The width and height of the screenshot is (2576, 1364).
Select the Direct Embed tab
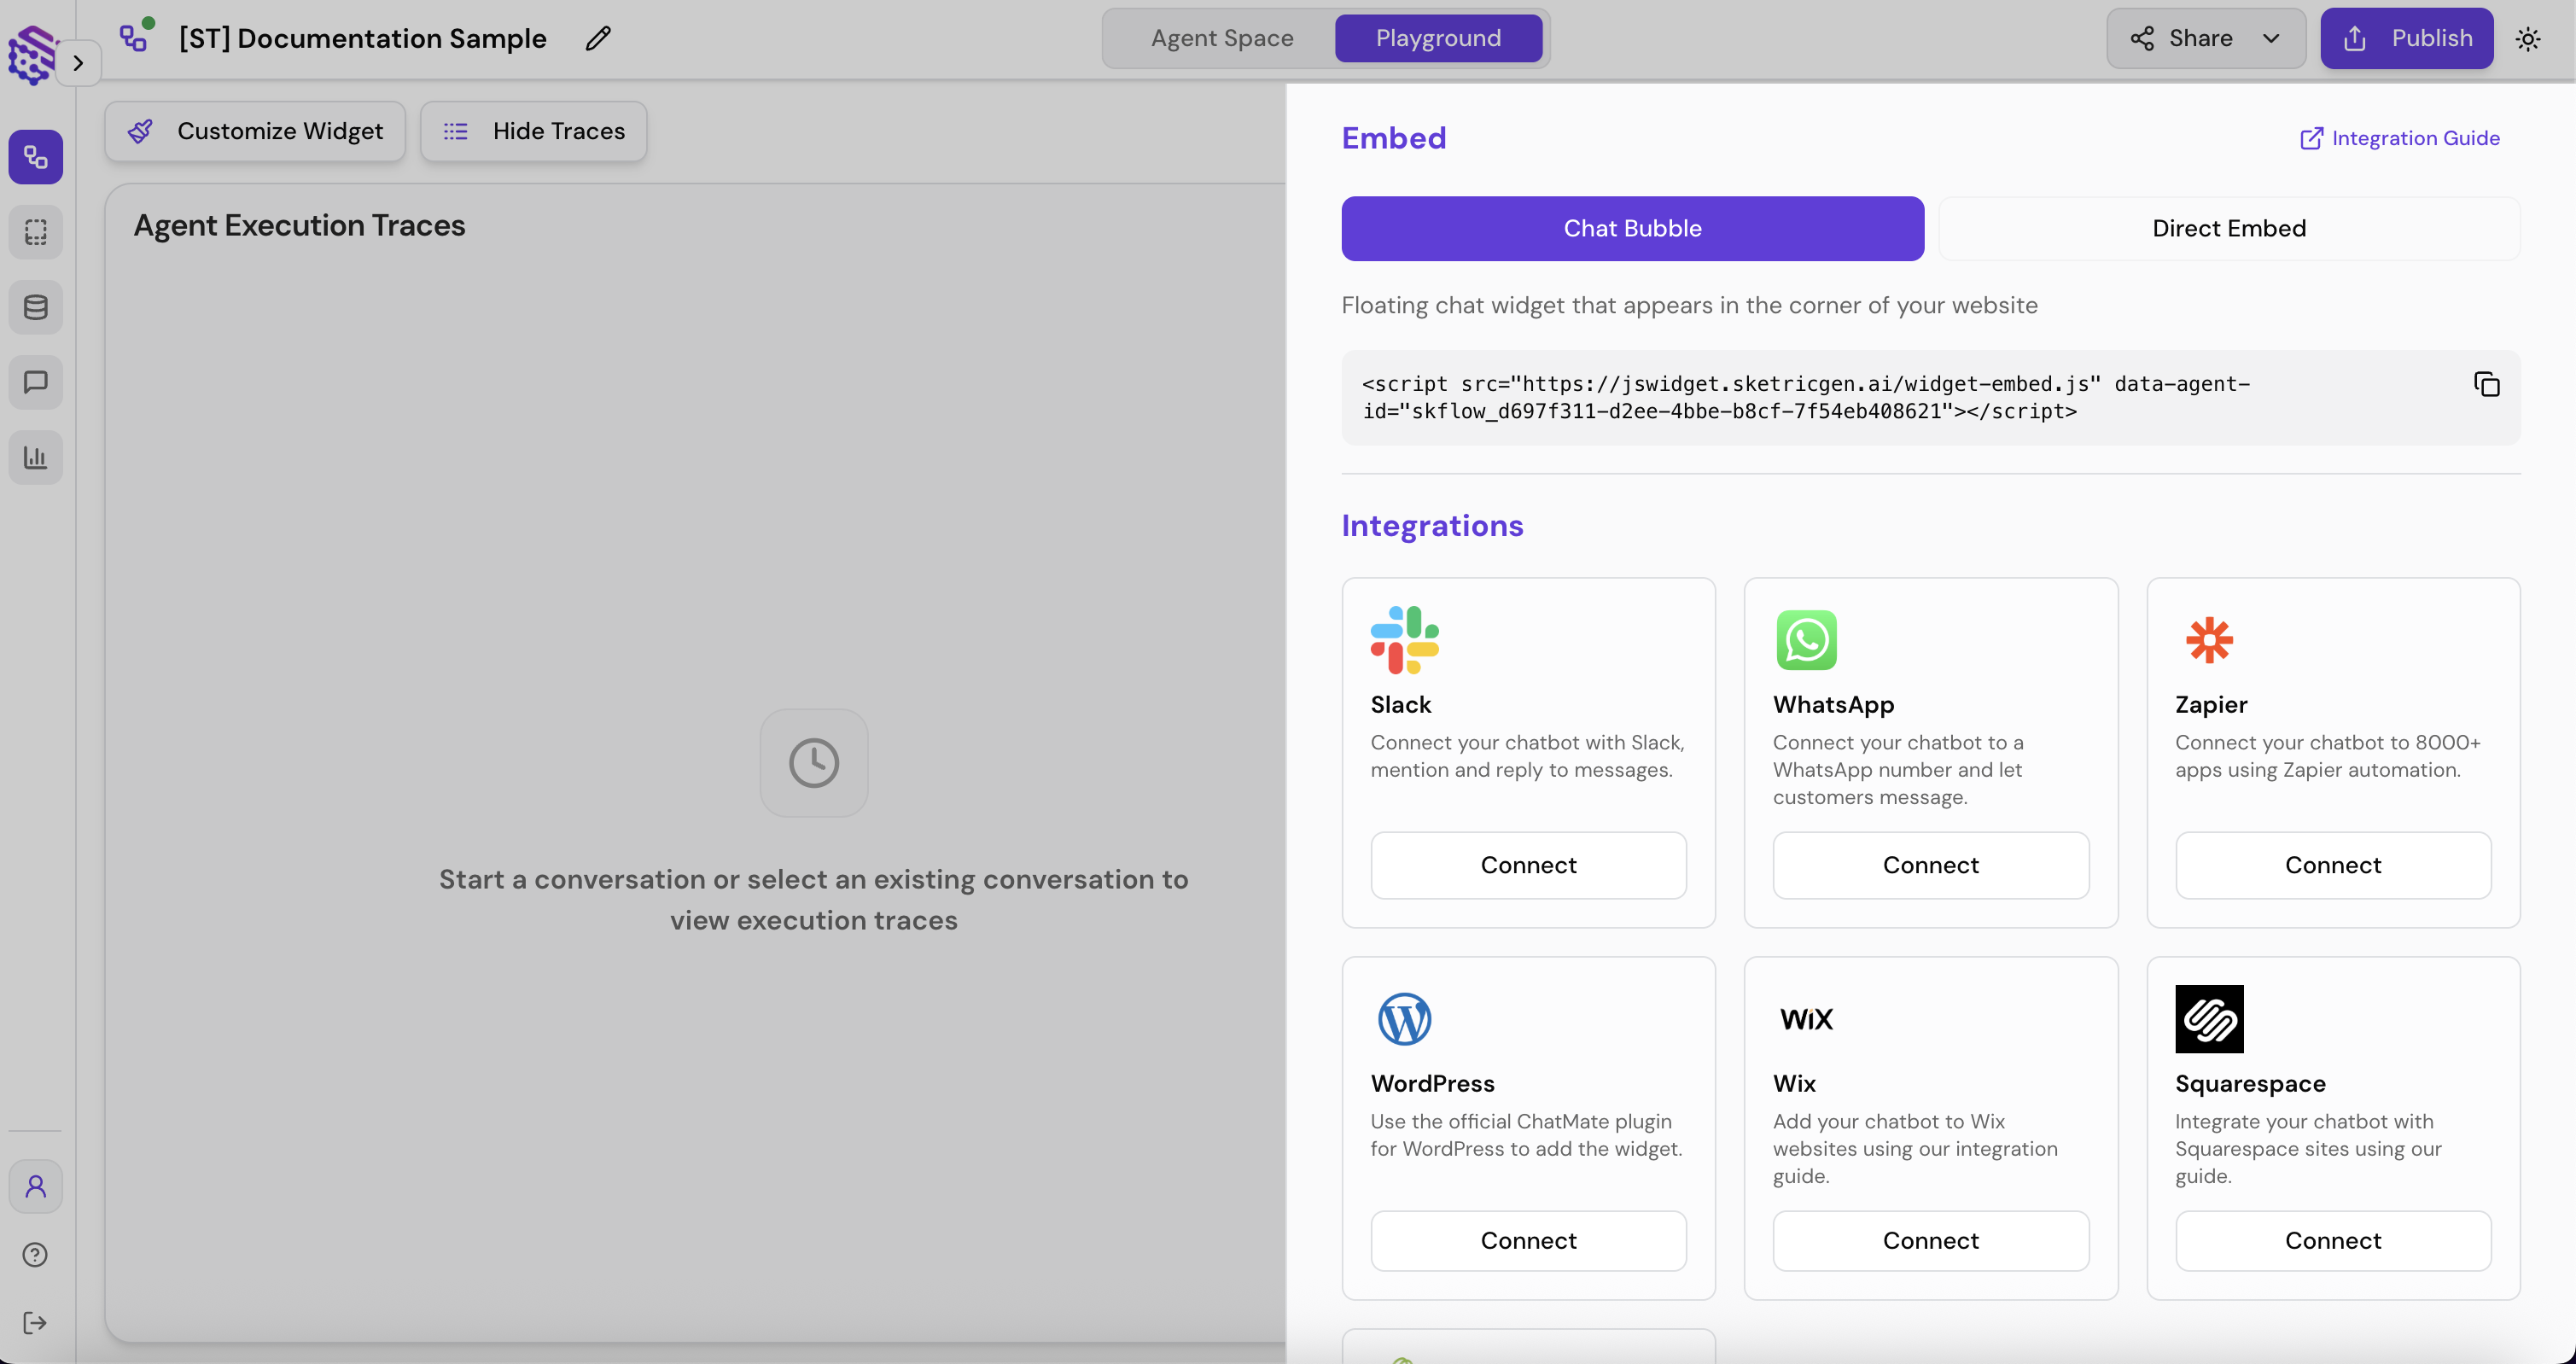(2228, 228)
